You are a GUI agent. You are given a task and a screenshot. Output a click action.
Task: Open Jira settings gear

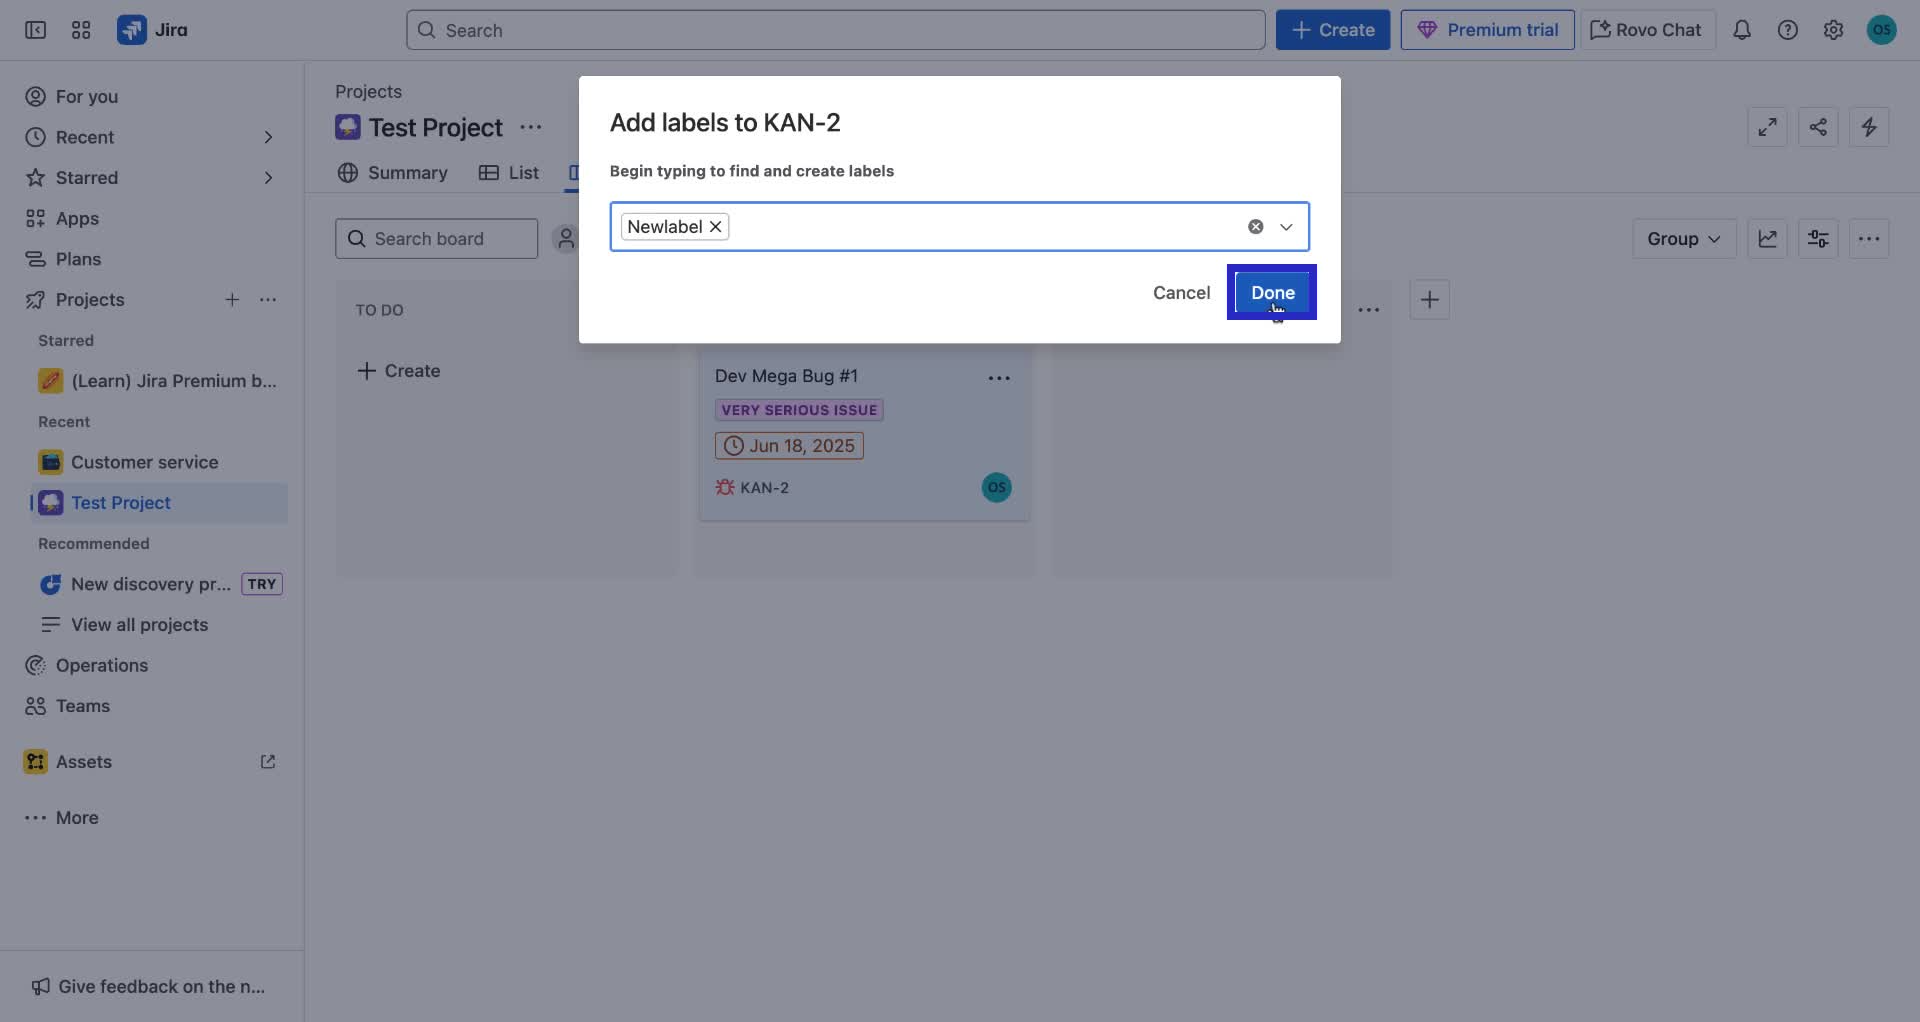coord(1834,29)
